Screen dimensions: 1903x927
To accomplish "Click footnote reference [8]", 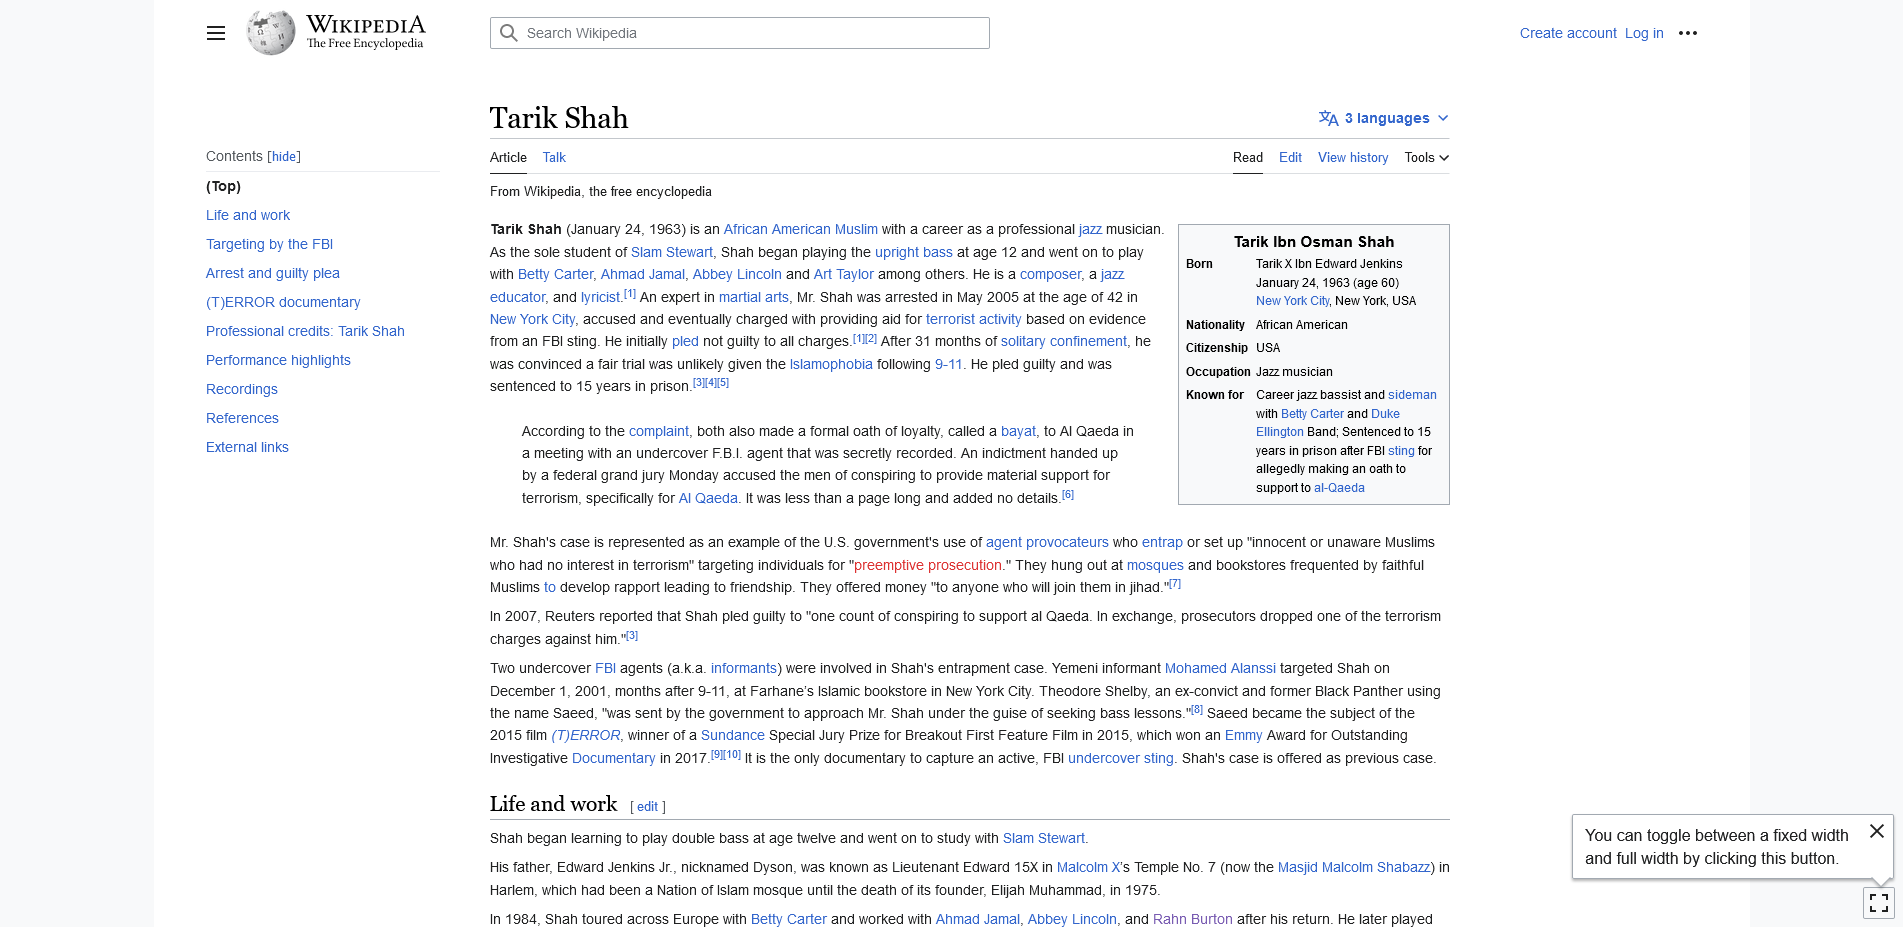I will [x=1197, y=709].
